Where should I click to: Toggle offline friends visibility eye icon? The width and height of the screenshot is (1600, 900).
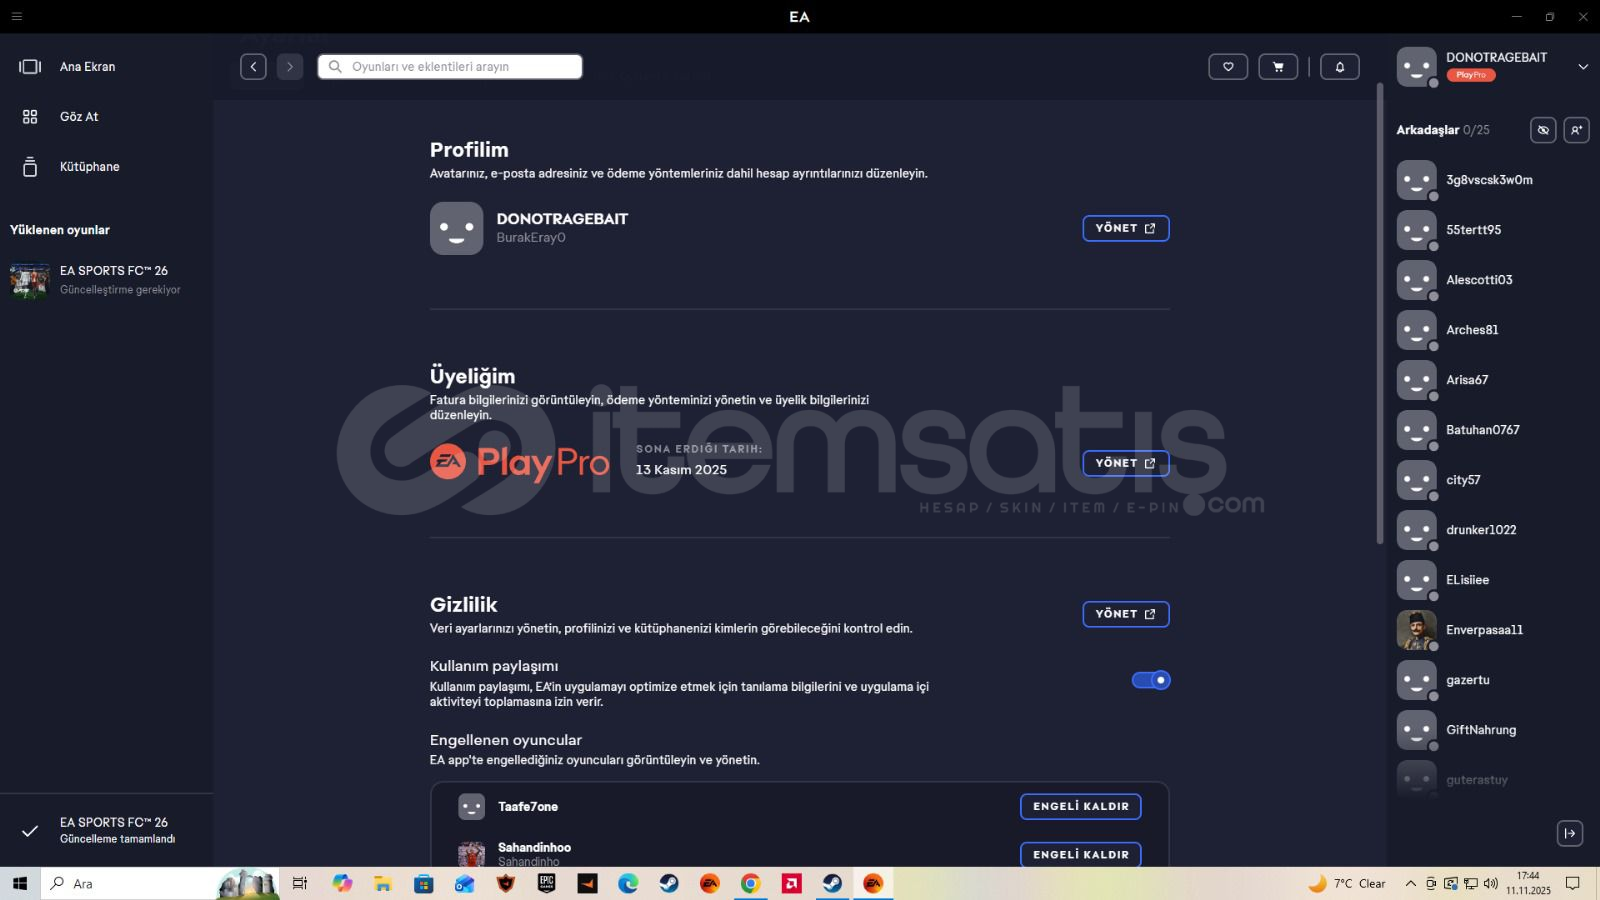click(1543, 130)
